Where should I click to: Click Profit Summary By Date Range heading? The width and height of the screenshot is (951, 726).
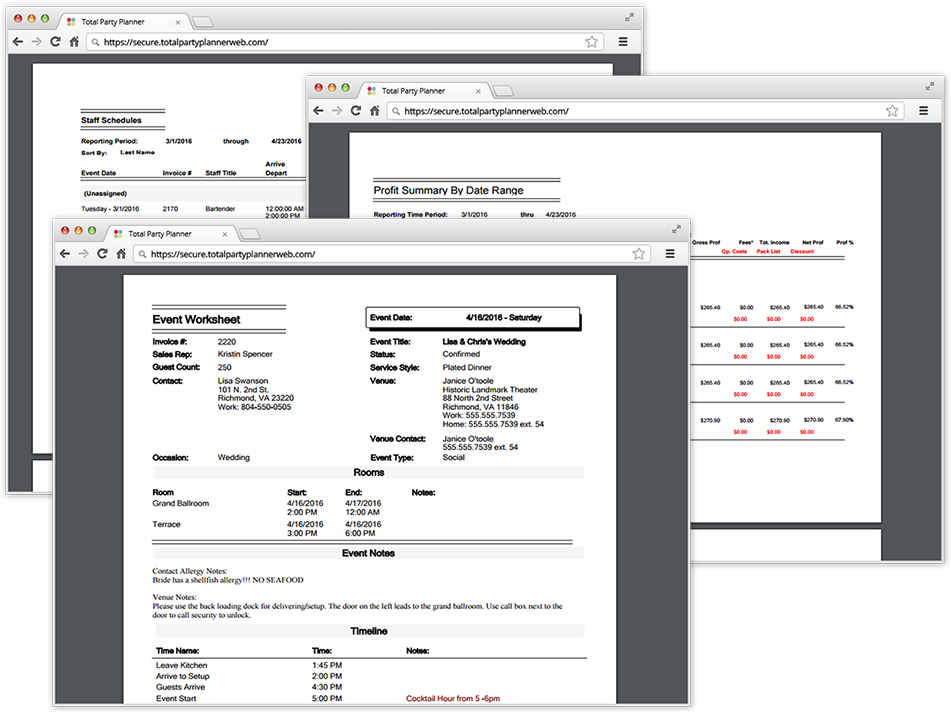click(448, 190)
